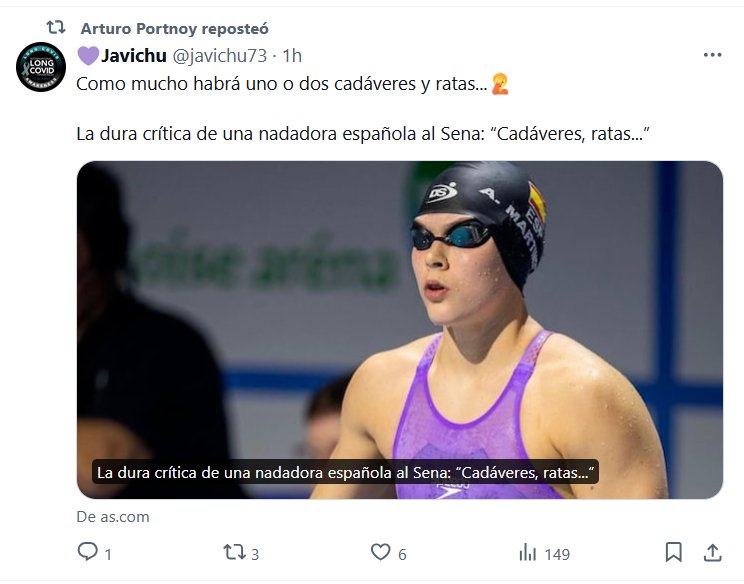The image size is (744, 584).
Task: Follow the "De as.com" source link
Action: pos(112,517)
